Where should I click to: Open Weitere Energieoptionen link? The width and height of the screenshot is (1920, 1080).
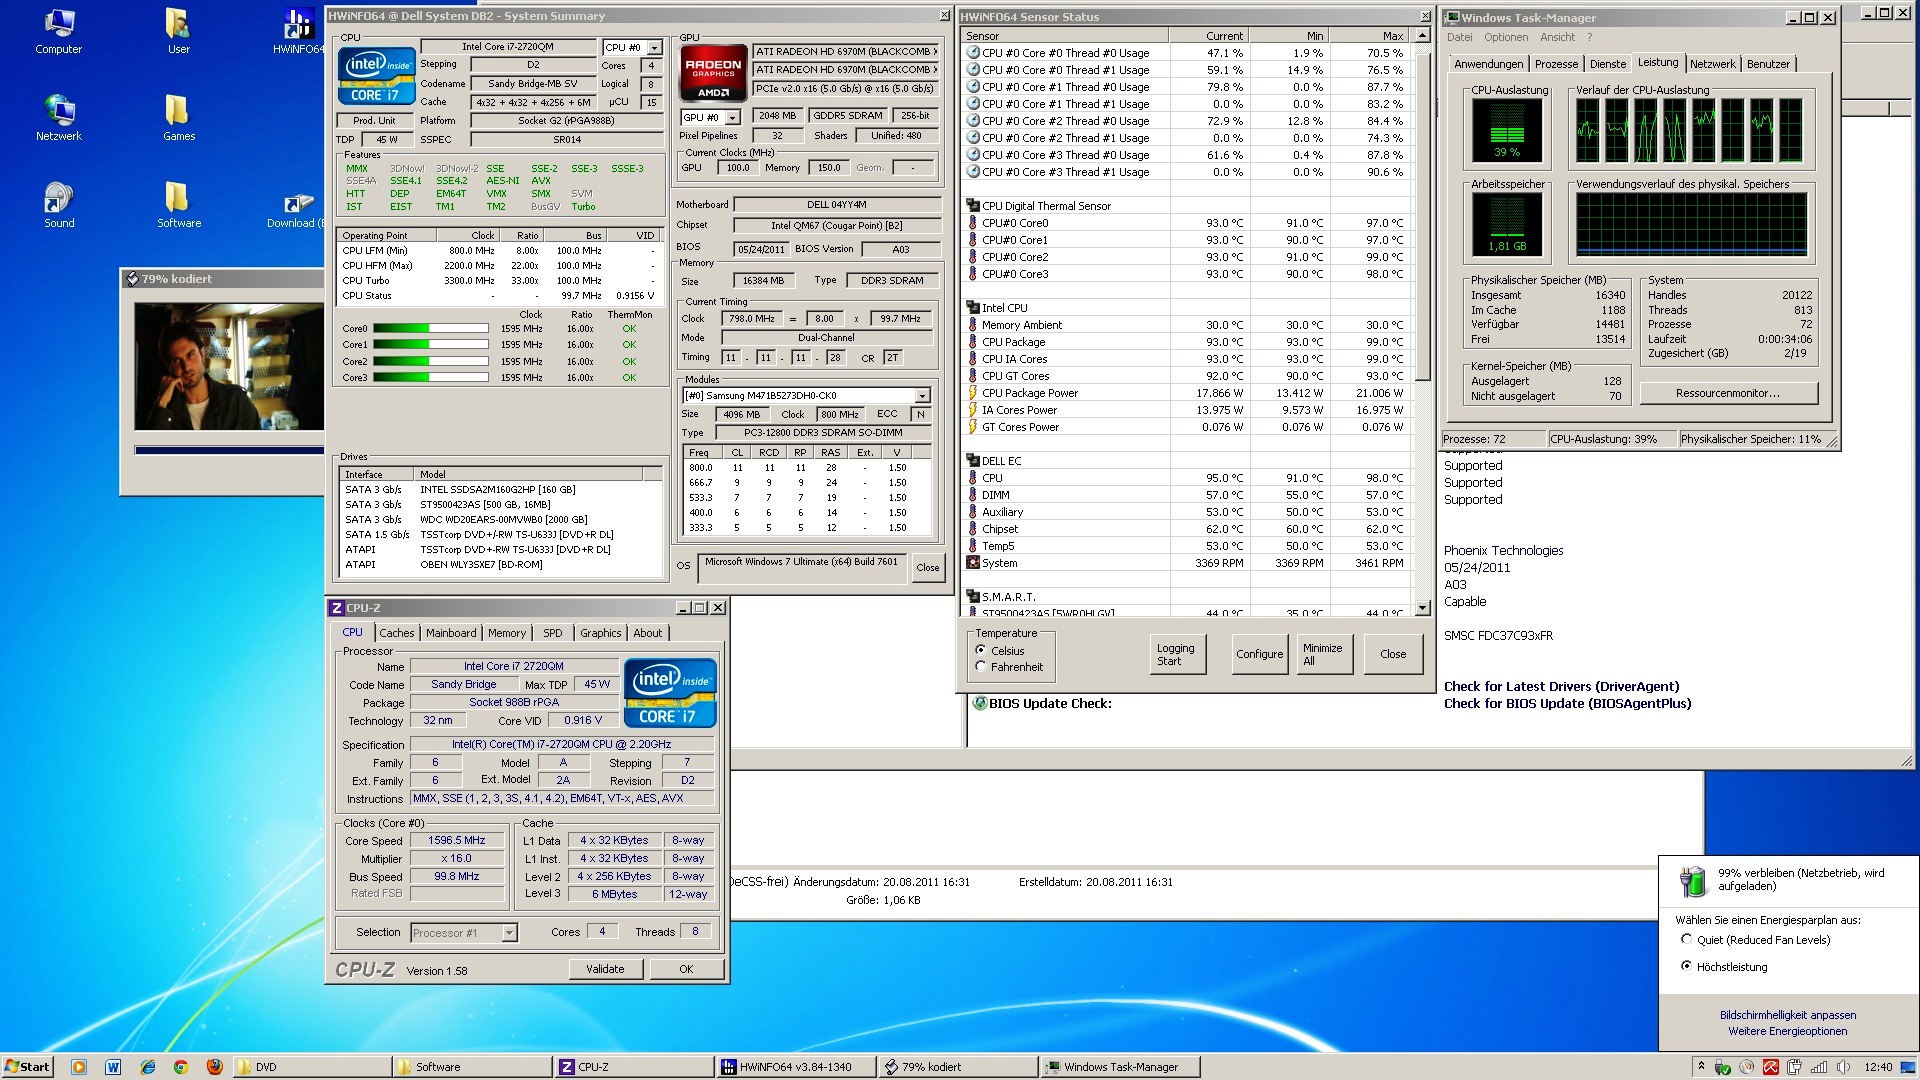pyautogui.click(x=1787, y=1031)
